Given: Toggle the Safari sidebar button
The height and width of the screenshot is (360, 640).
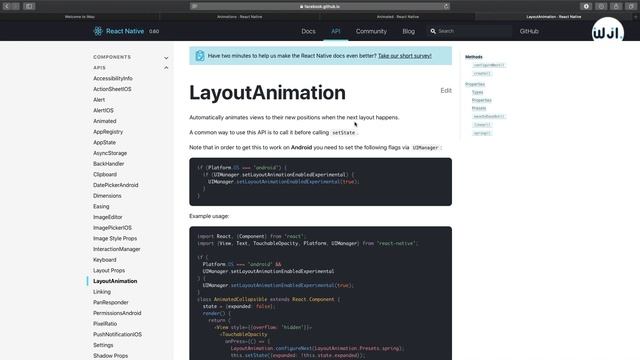Looking at the screenshot, I should 29,6.
